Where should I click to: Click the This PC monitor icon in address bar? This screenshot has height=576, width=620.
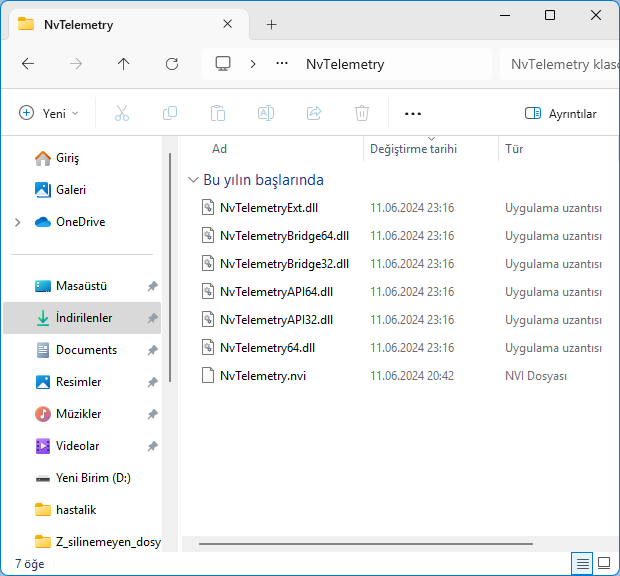[x=223, y=64]
